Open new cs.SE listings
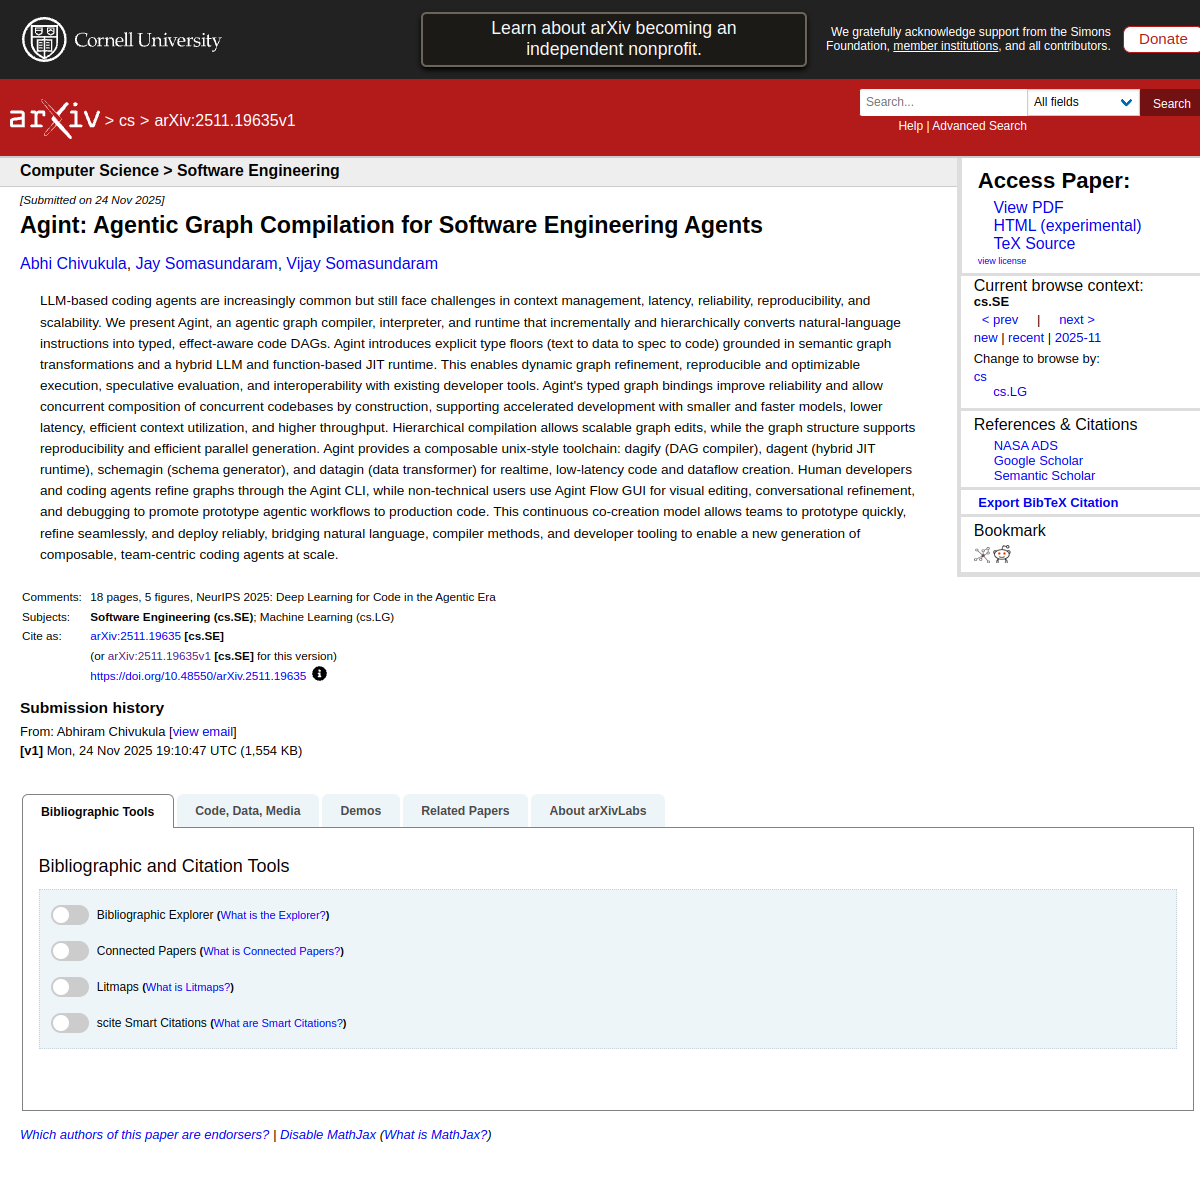Viewport: 1200px width, 1200px height. pyautogui.click(x=985, y=338)
